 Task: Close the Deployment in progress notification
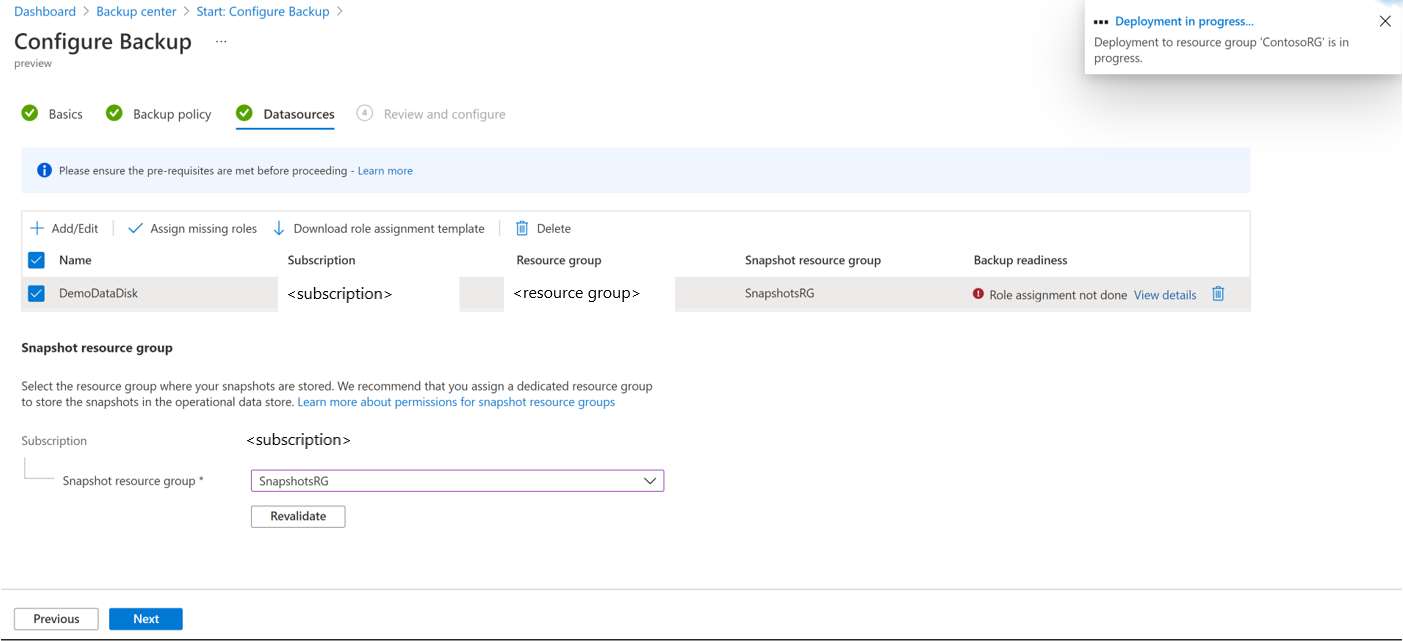(1385, 21)
